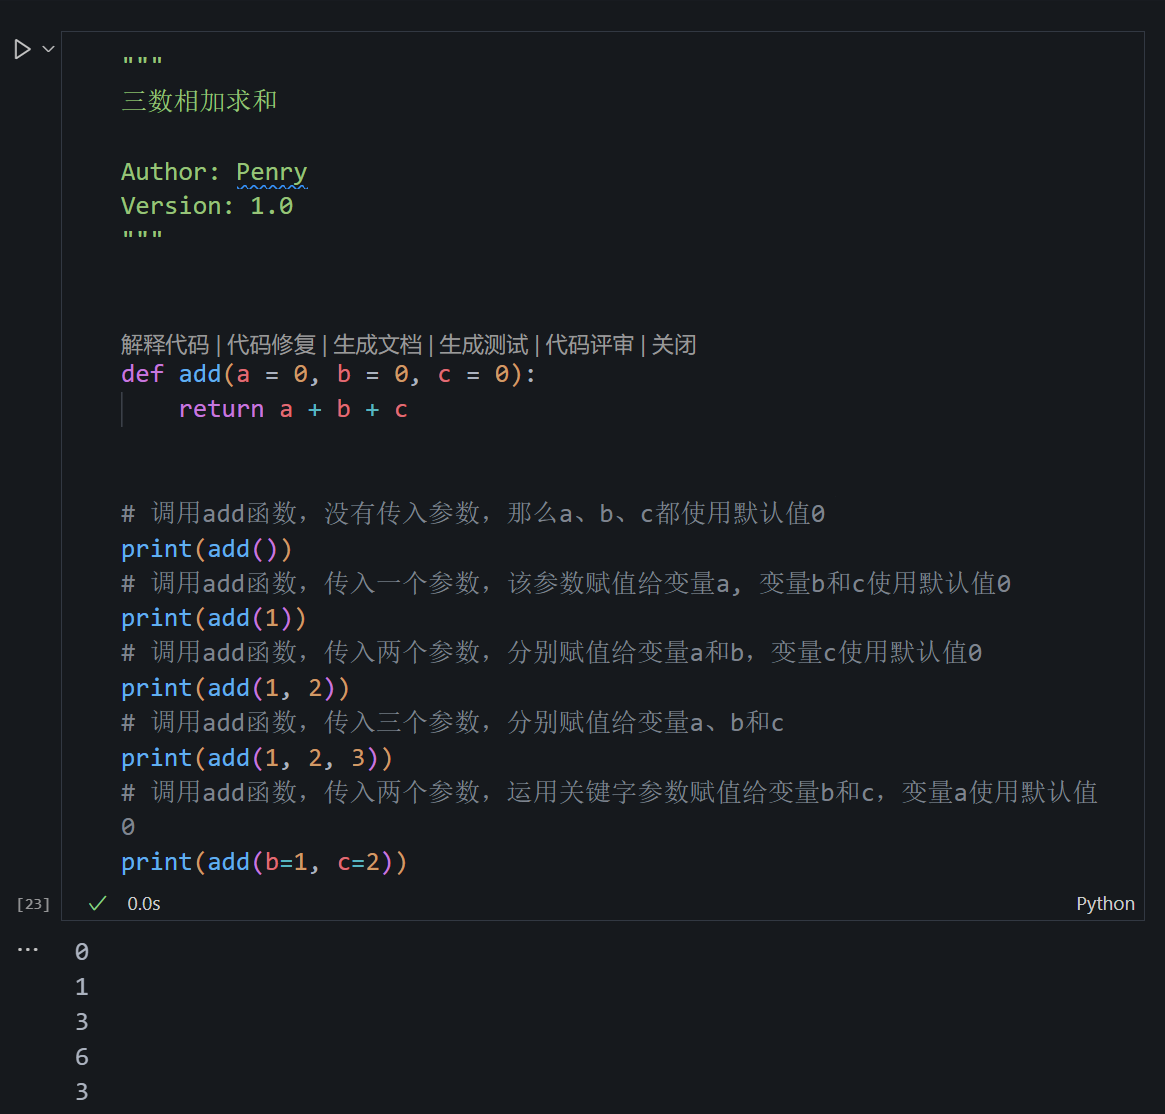Click the Penry author link
Screen dimensions: 1165x1114
click(x=271, y=171)
